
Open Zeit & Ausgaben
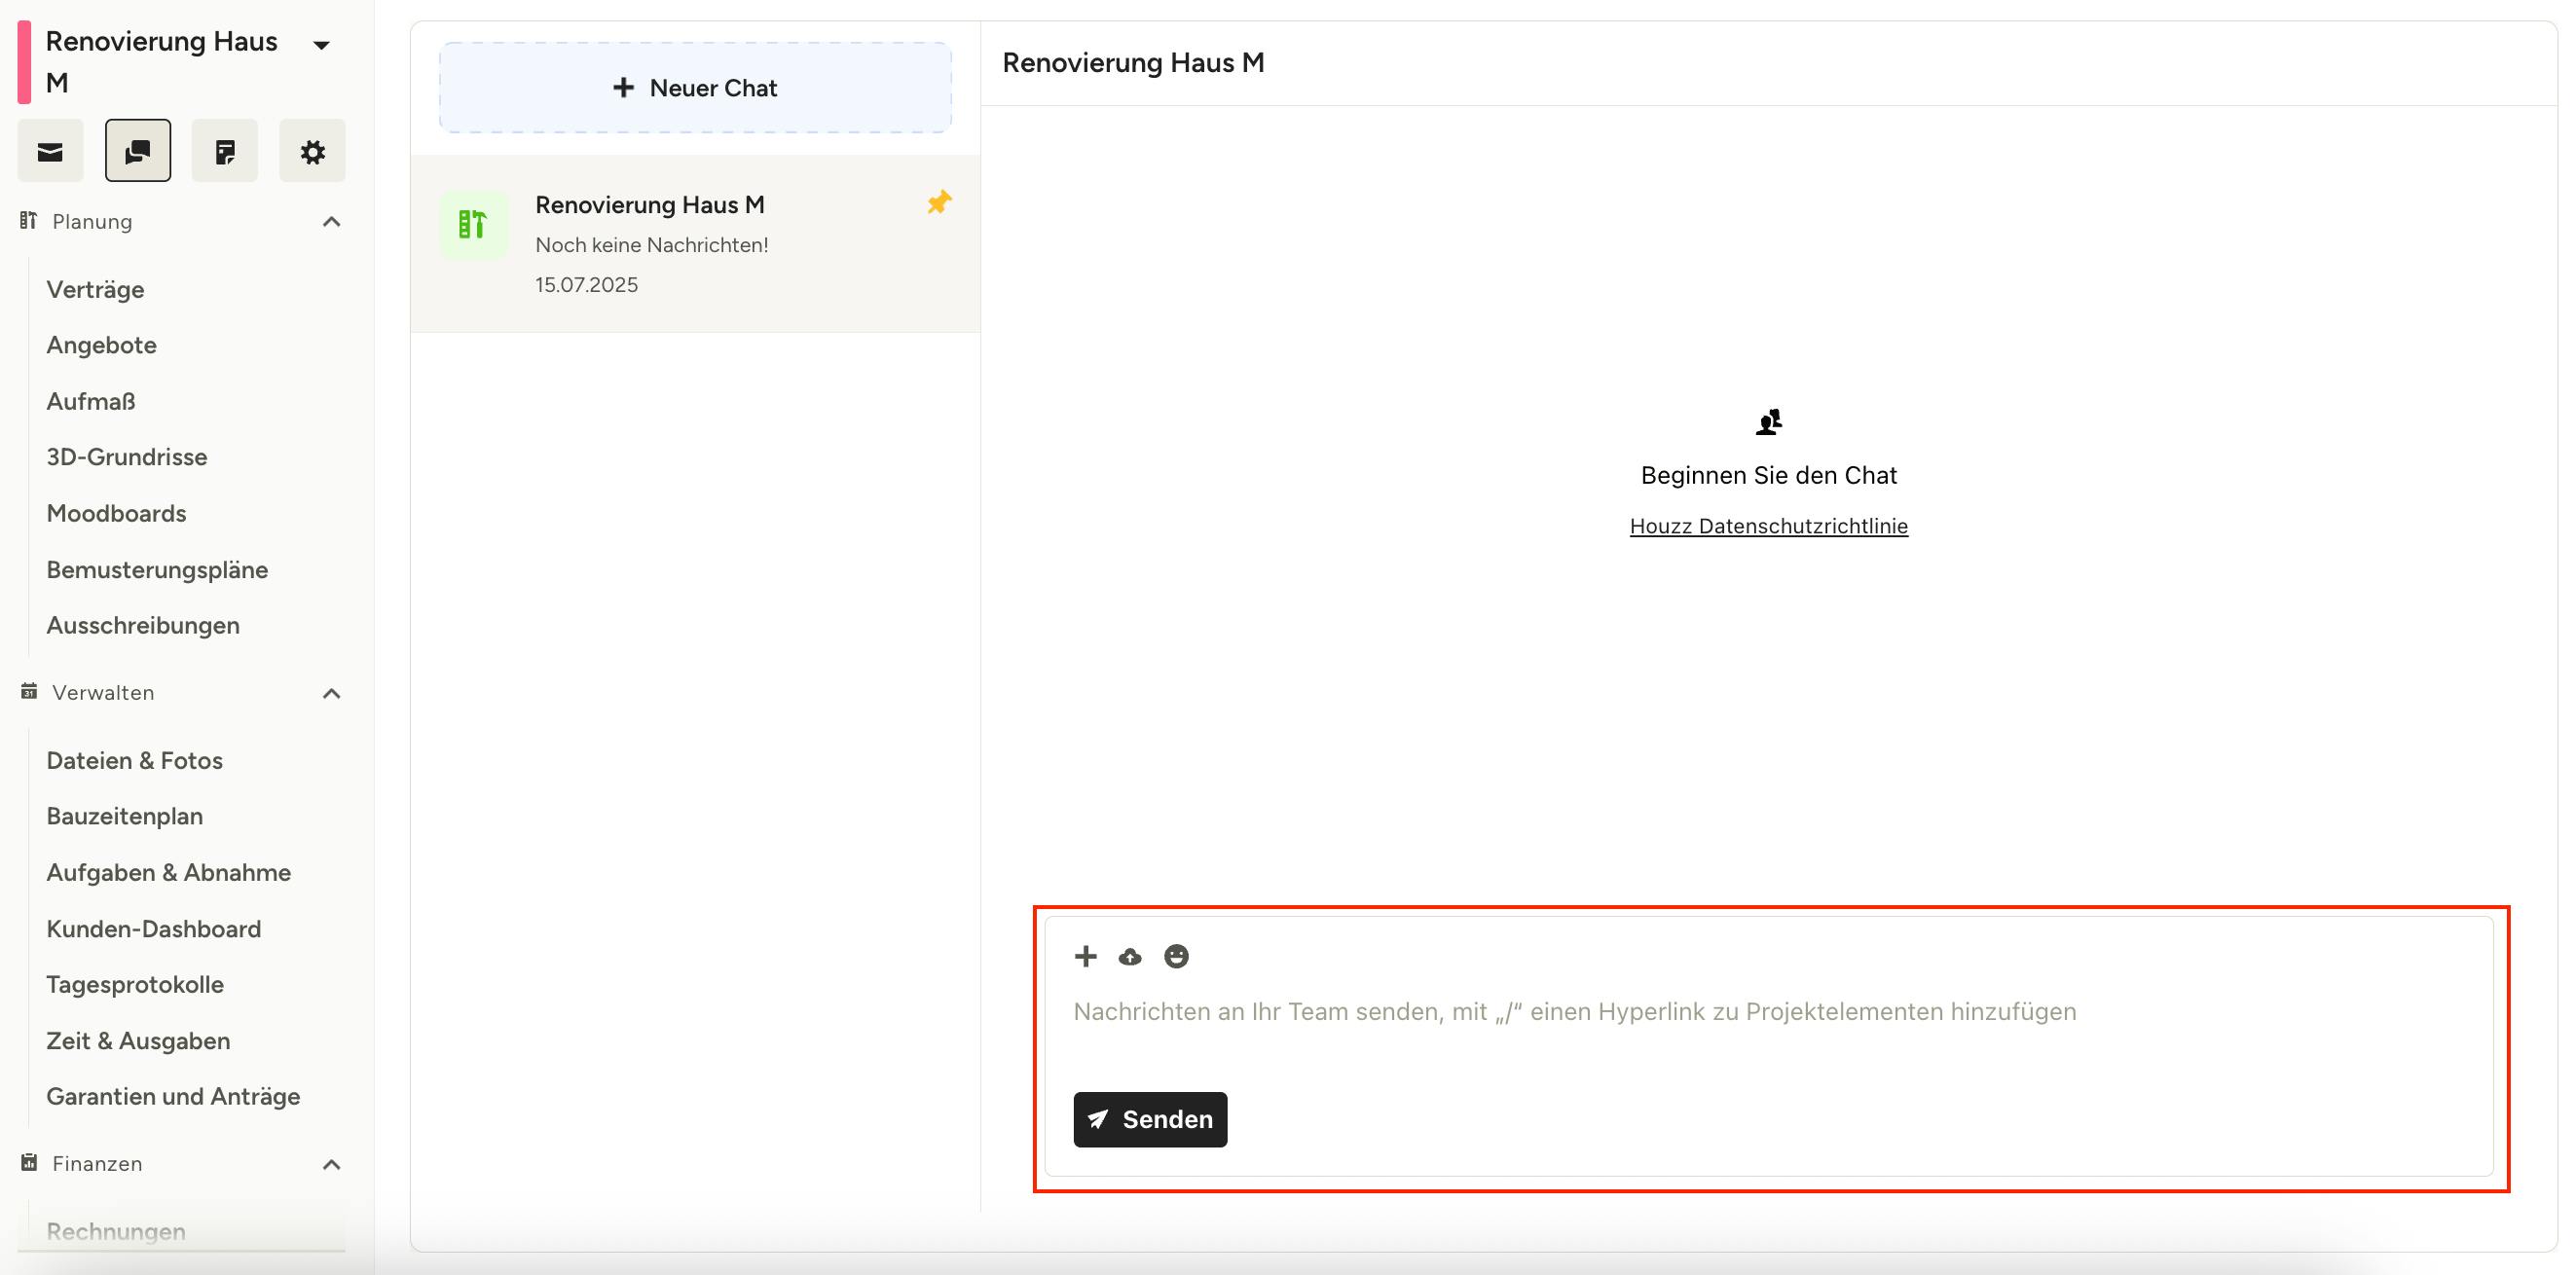(138, 1041)
